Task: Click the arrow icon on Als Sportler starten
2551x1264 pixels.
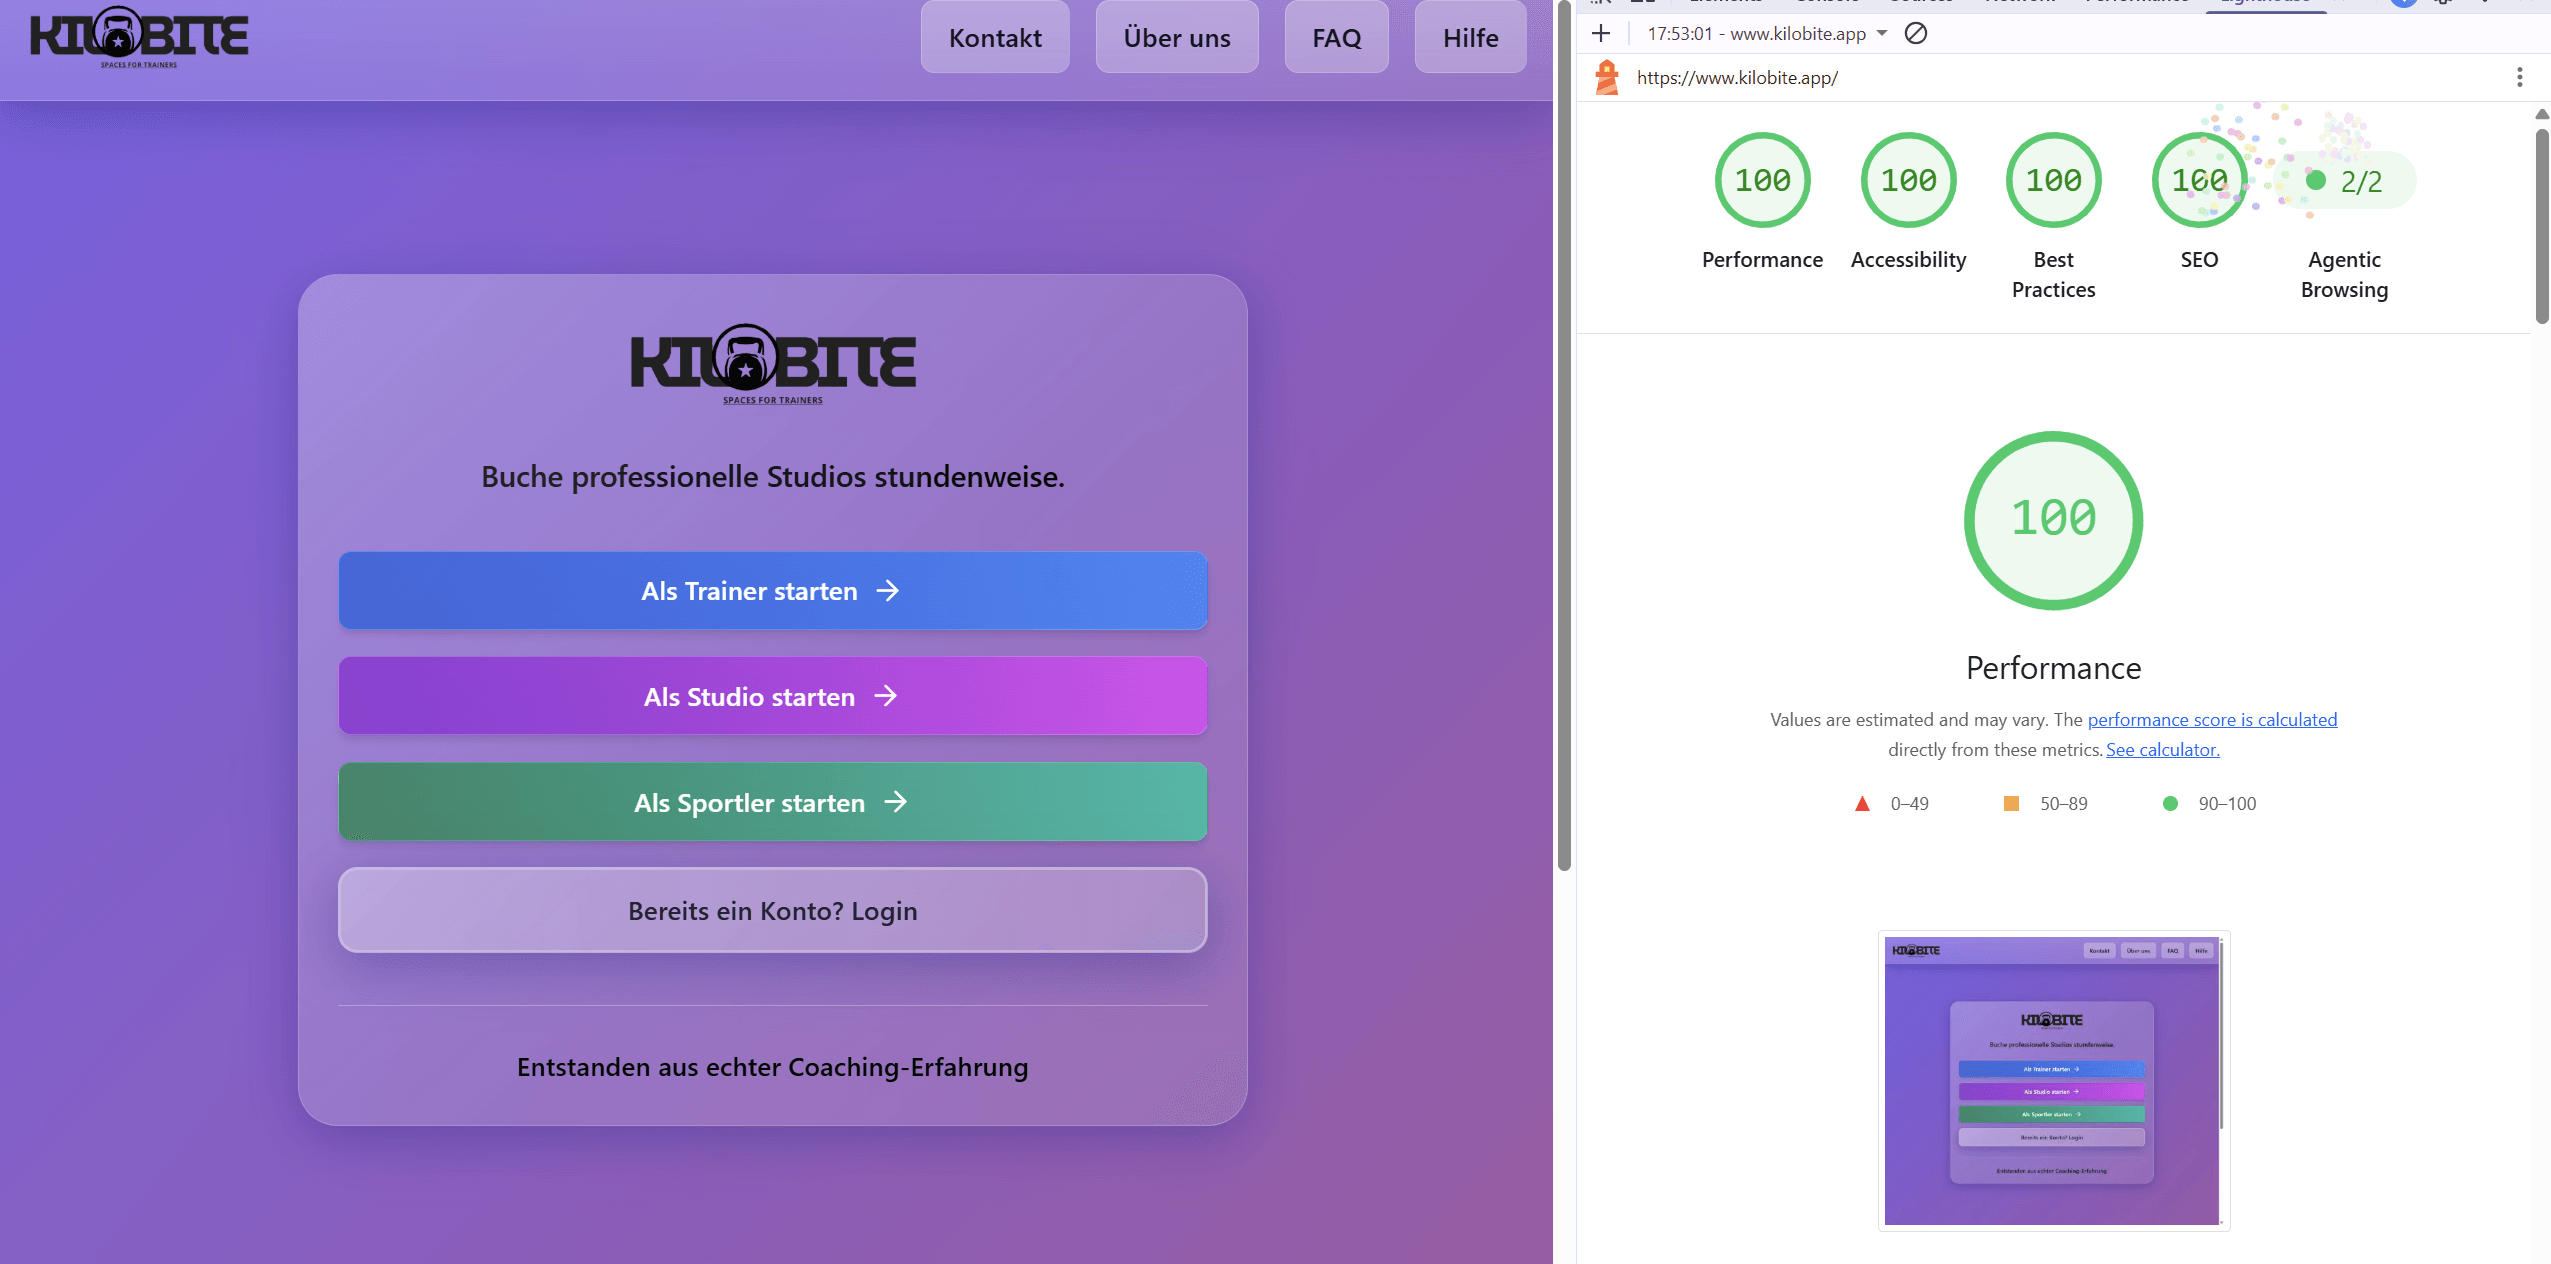Action: (896, 802)
